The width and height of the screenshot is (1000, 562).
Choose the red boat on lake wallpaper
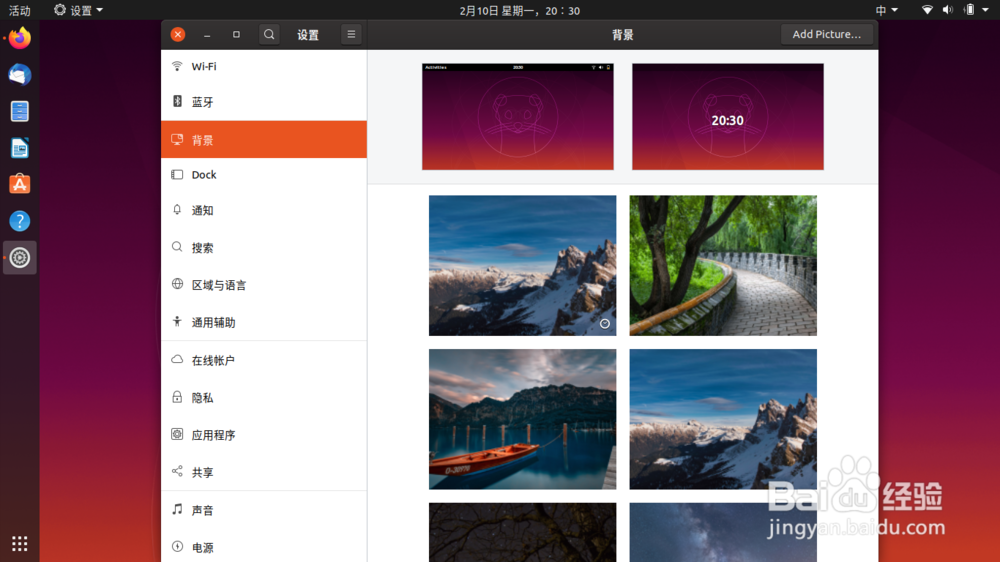tap(522, 419)
